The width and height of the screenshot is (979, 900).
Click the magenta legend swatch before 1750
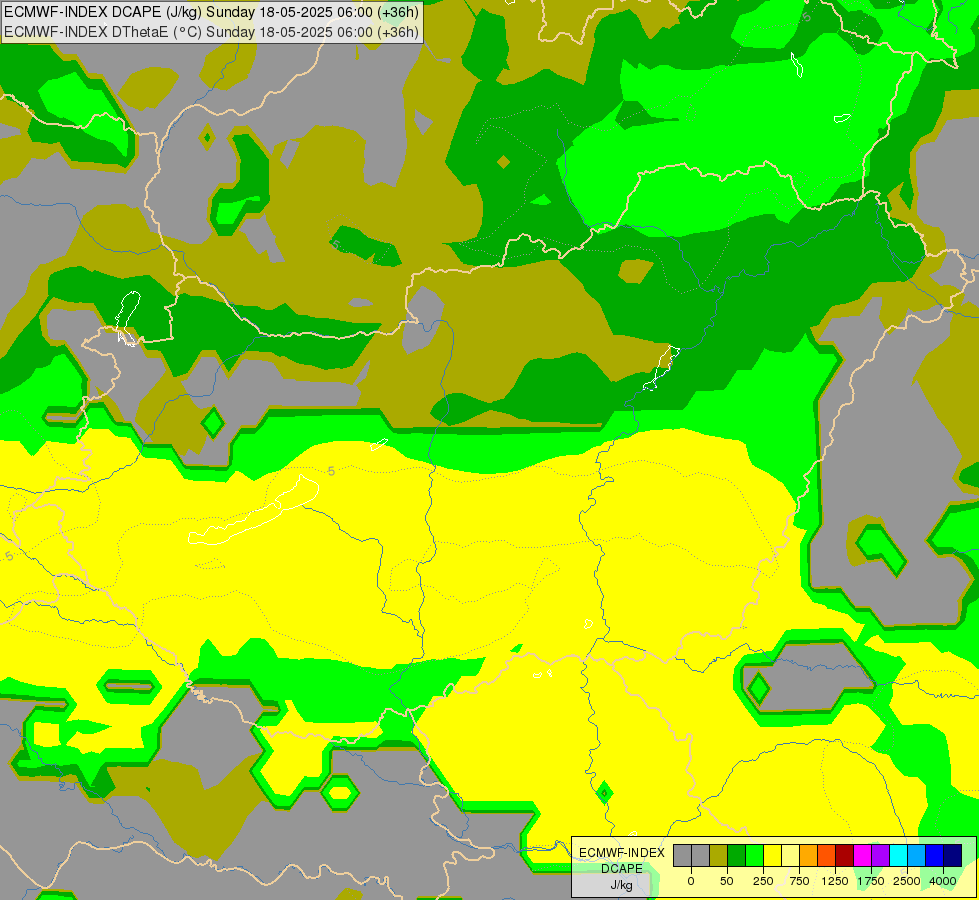click(863, 856)
